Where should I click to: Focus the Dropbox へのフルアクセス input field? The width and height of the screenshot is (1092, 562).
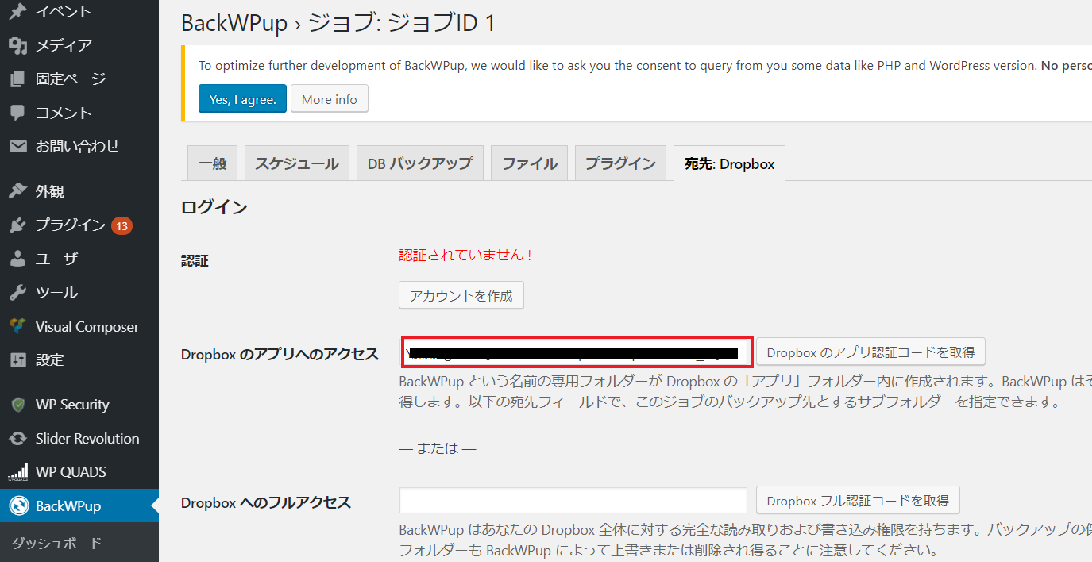(573, 500)
